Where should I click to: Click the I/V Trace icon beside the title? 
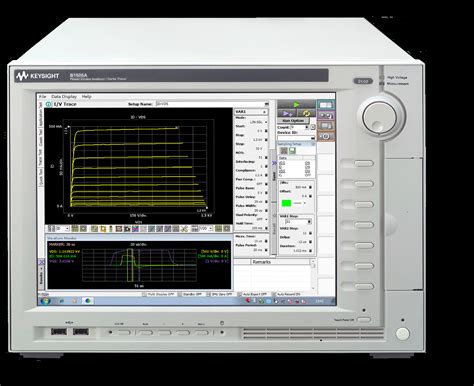pyautogui.click(x=48, y=104)
